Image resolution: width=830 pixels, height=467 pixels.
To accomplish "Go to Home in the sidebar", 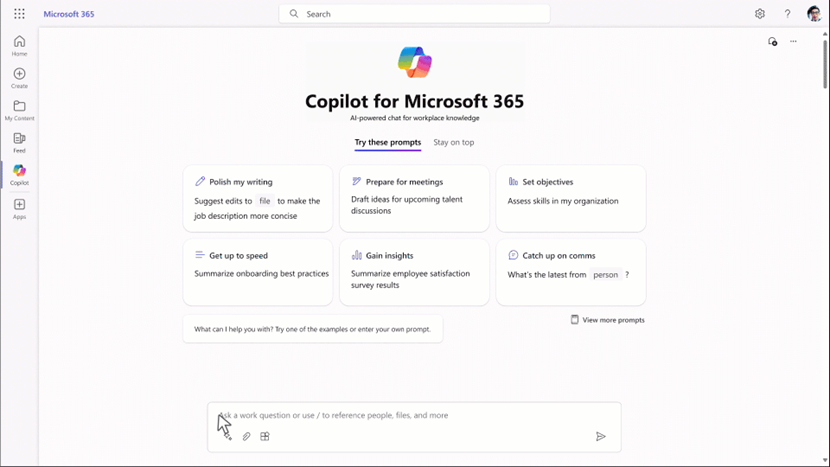I will [x=19, y=45].
